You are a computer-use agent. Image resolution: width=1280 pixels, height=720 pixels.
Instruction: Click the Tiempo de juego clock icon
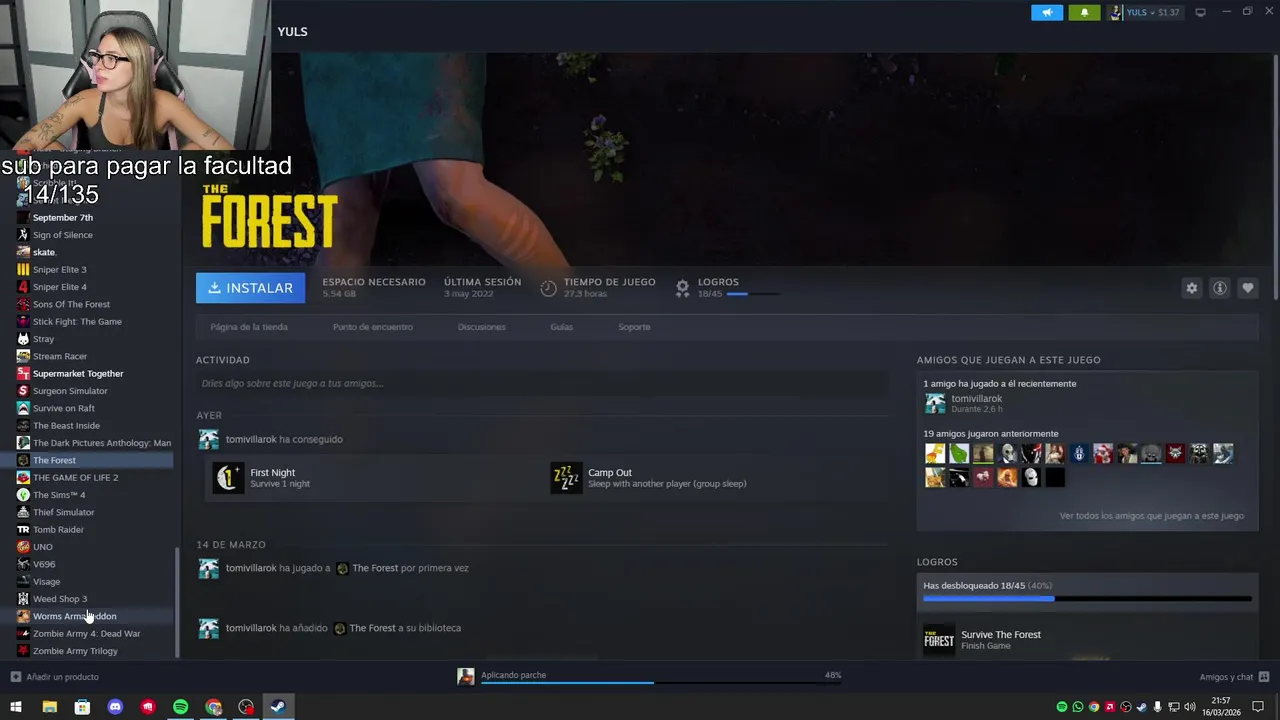pos(548,288)
